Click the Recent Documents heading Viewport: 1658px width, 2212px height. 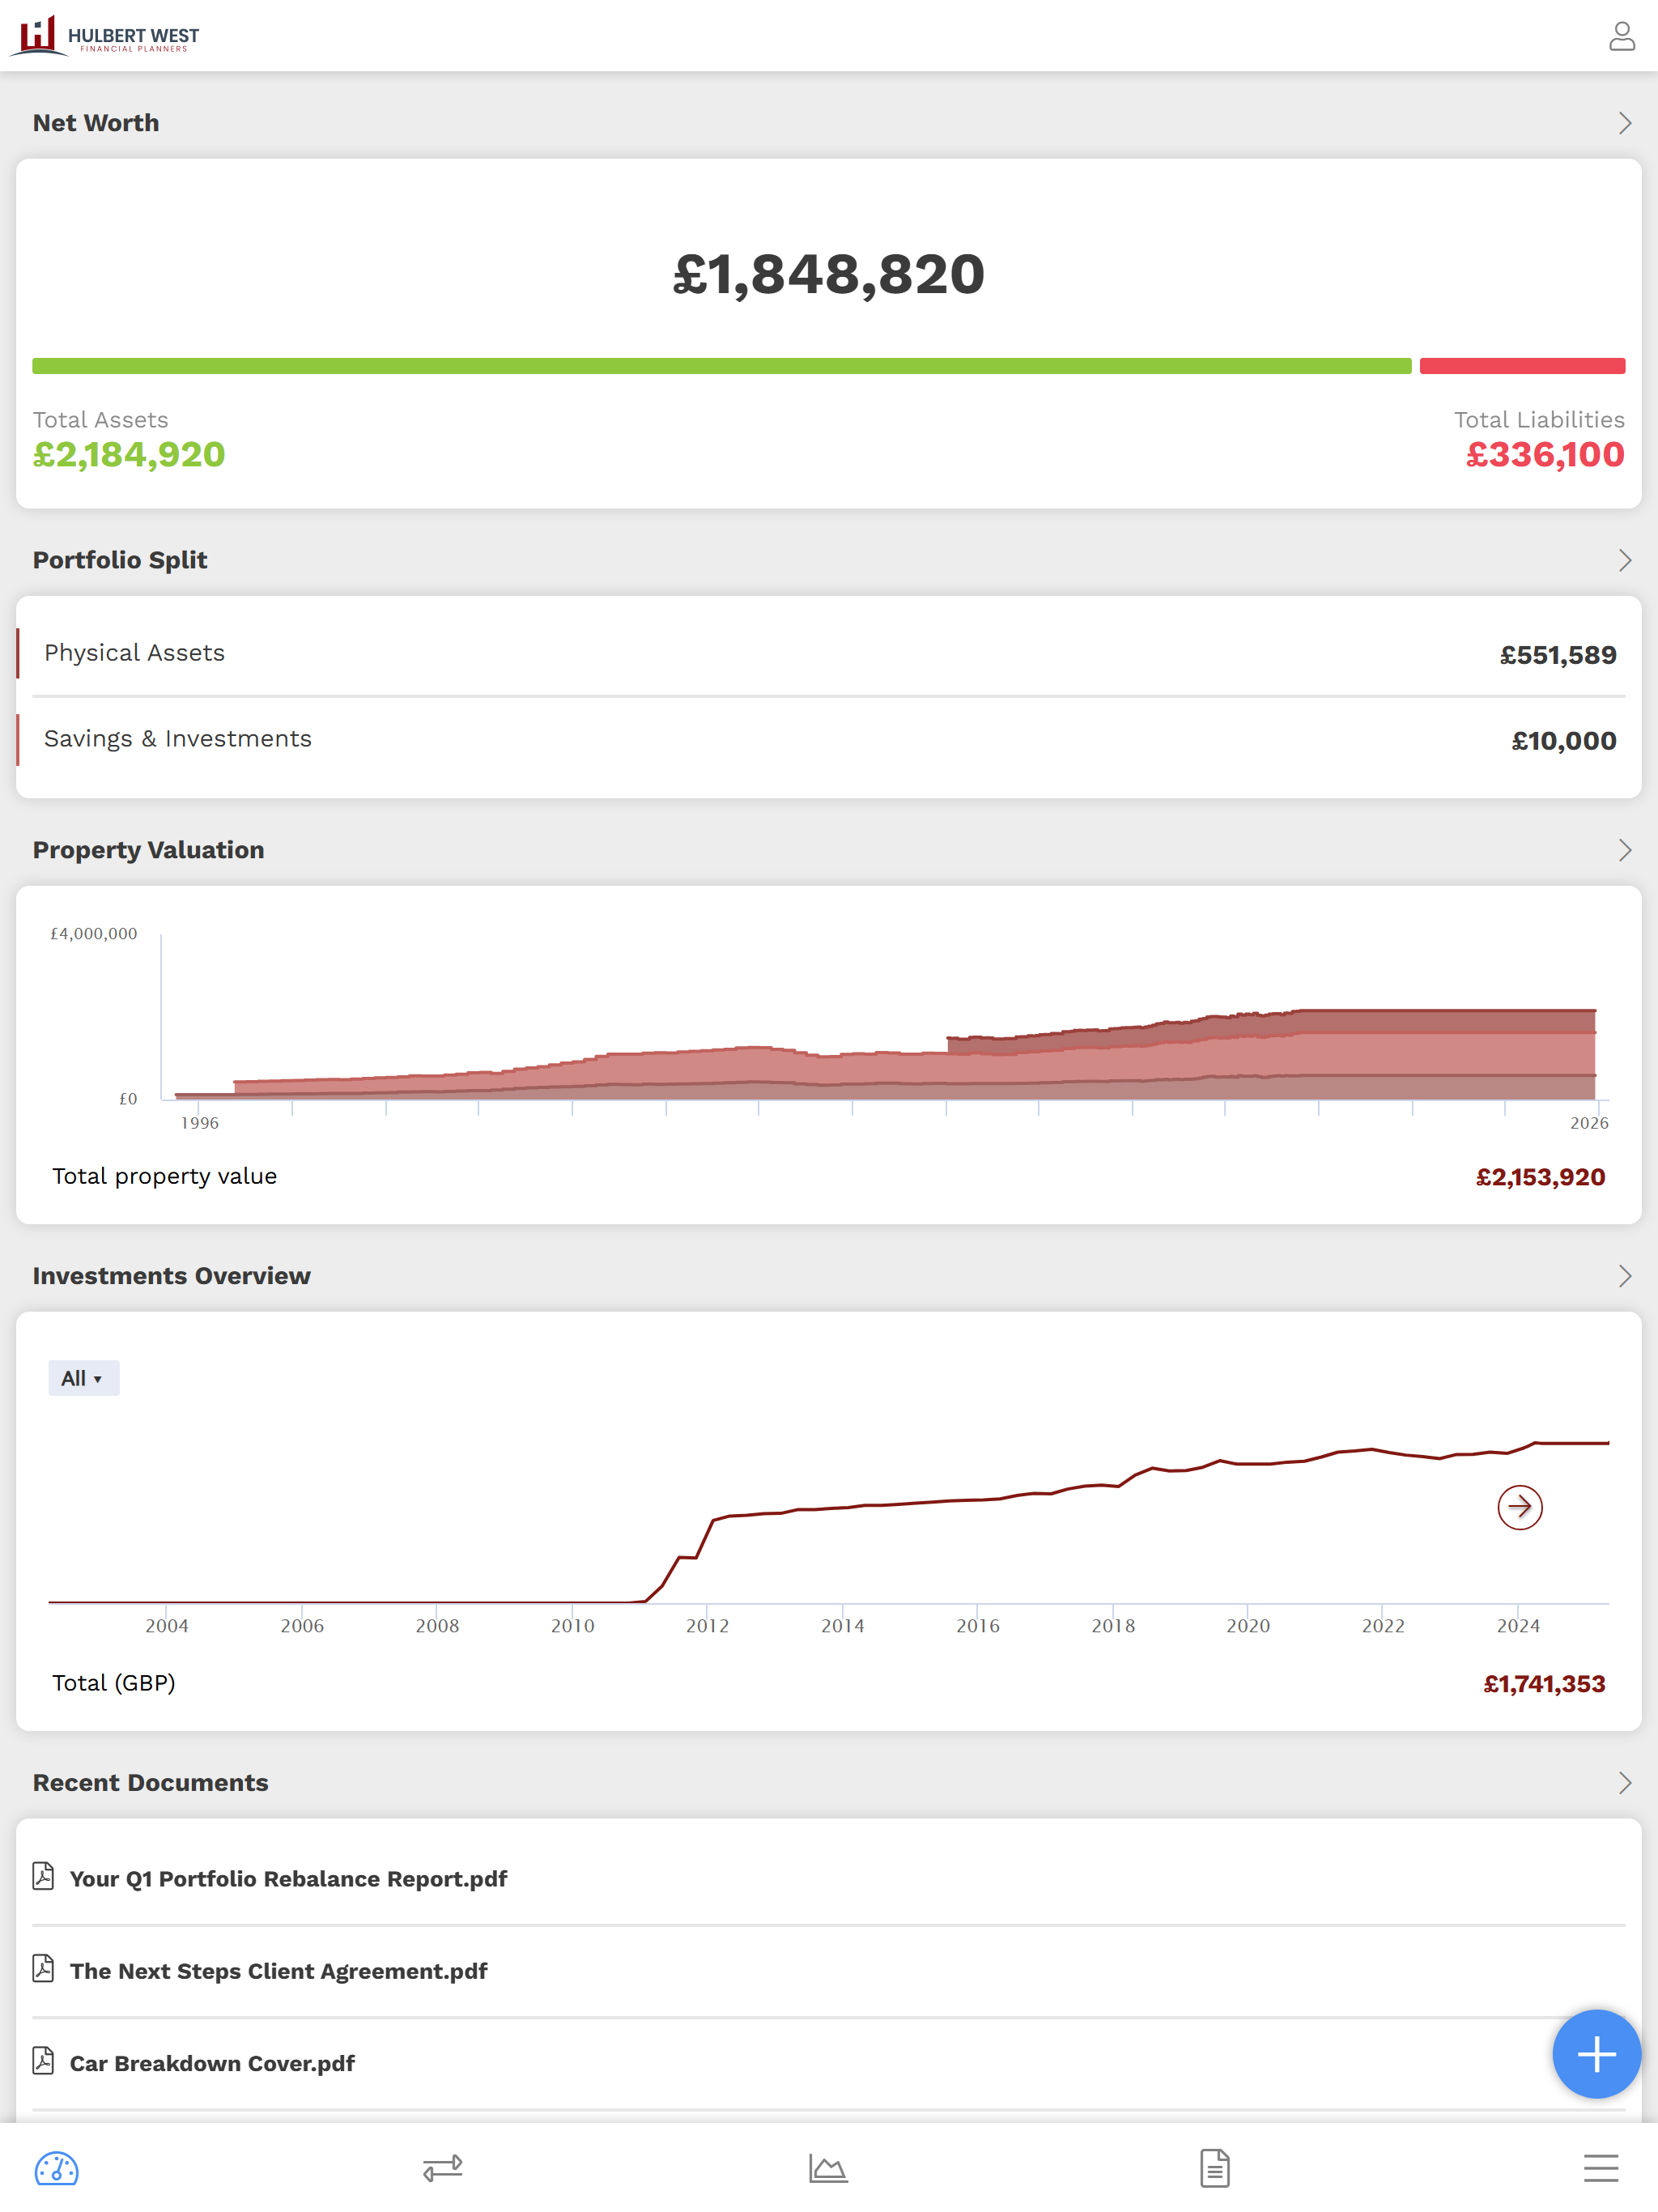click(x=150, y=1783)
